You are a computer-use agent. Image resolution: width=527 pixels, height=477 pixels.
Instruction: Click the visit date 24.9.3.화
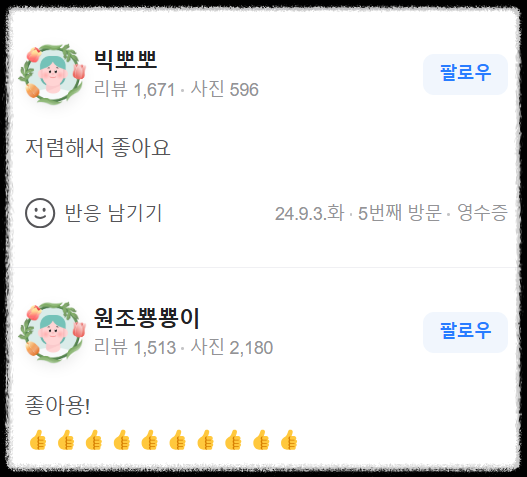[310, 213]
